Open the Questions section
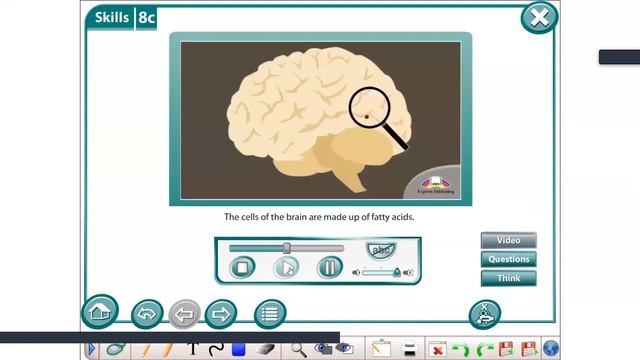Image resolution: width=640 pixels, height=360 pixels. pos(509,259)
